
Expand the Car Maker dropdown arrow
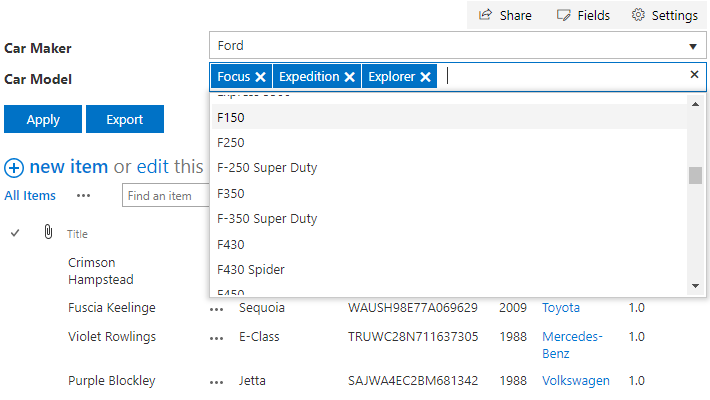(x=693, y=46)
